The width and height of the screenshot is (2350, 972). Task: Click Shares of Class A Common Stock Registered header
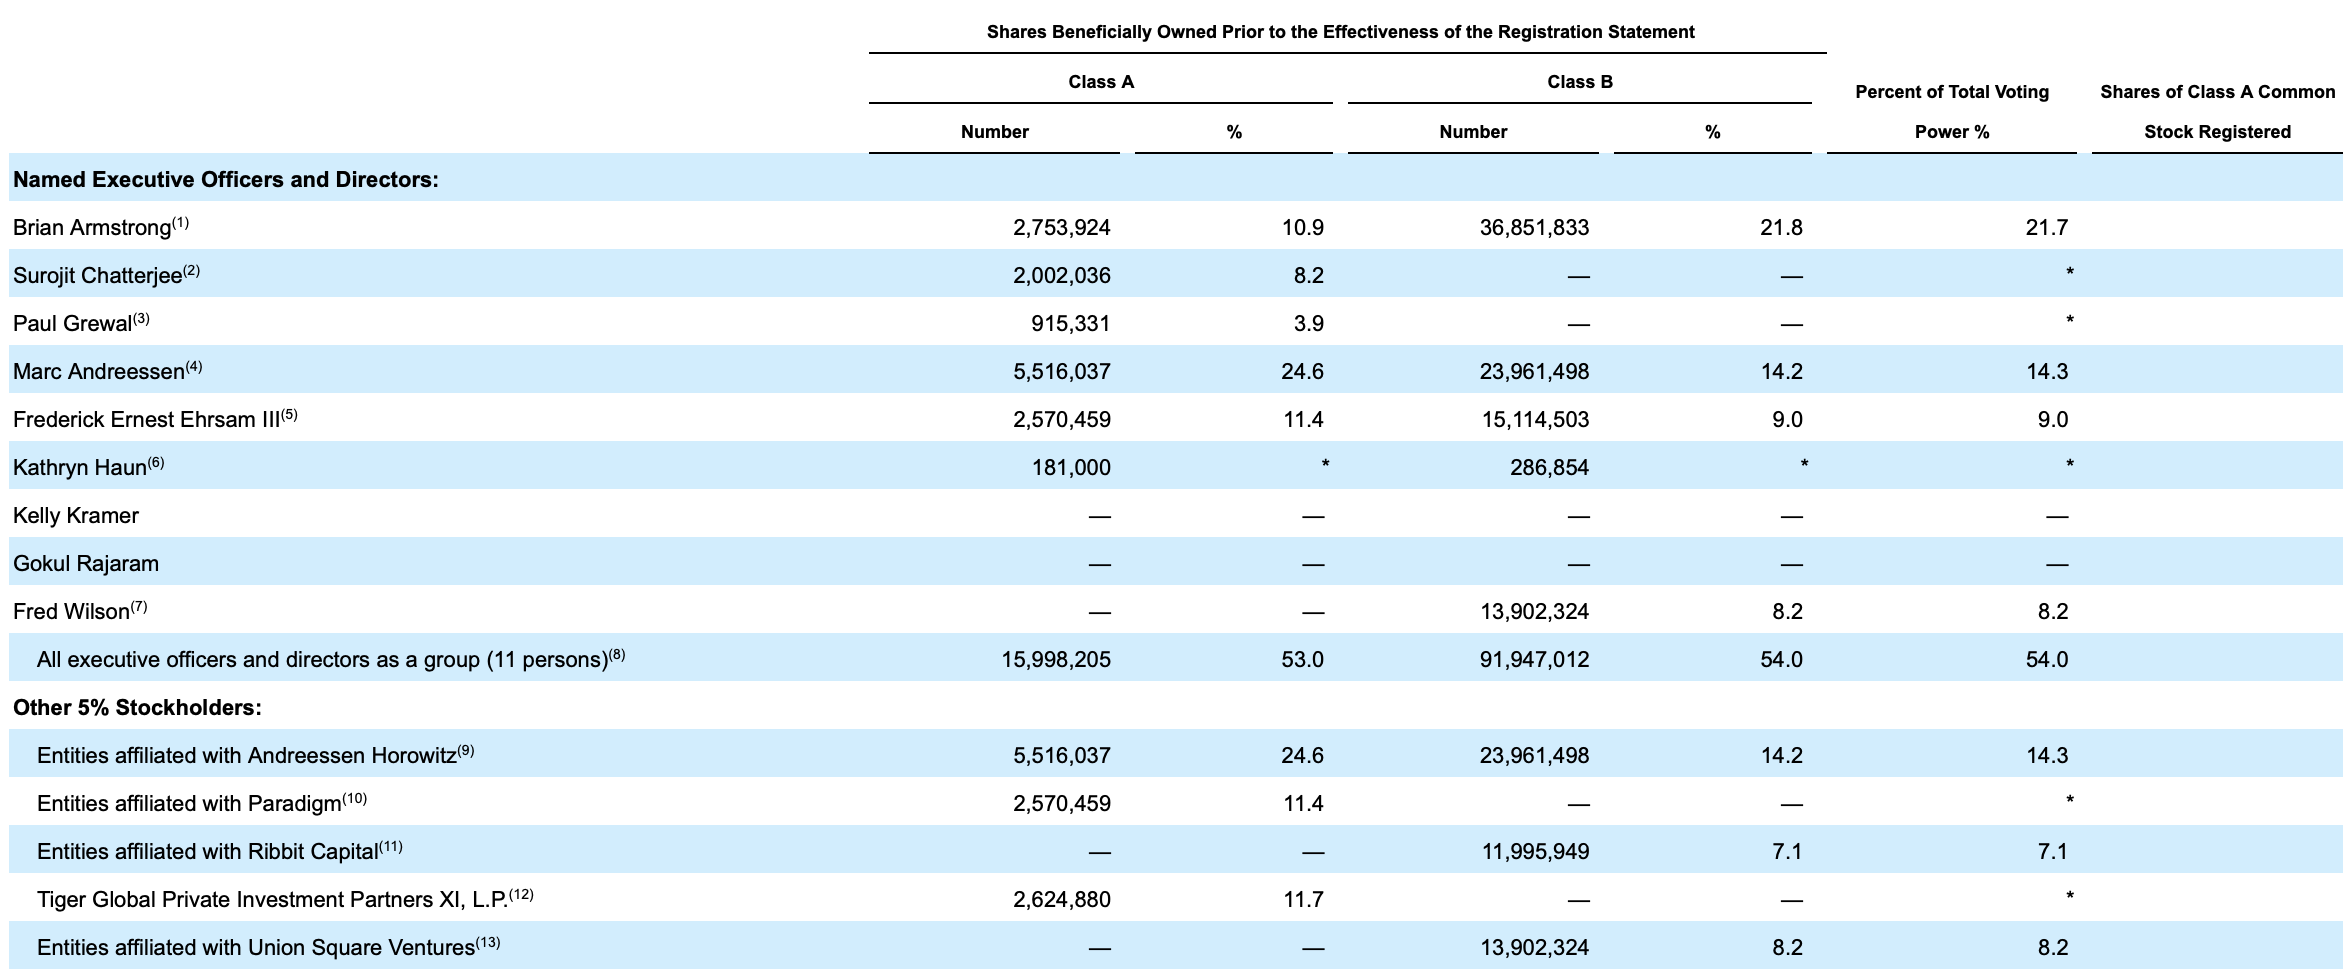[x=2217, y=111]
